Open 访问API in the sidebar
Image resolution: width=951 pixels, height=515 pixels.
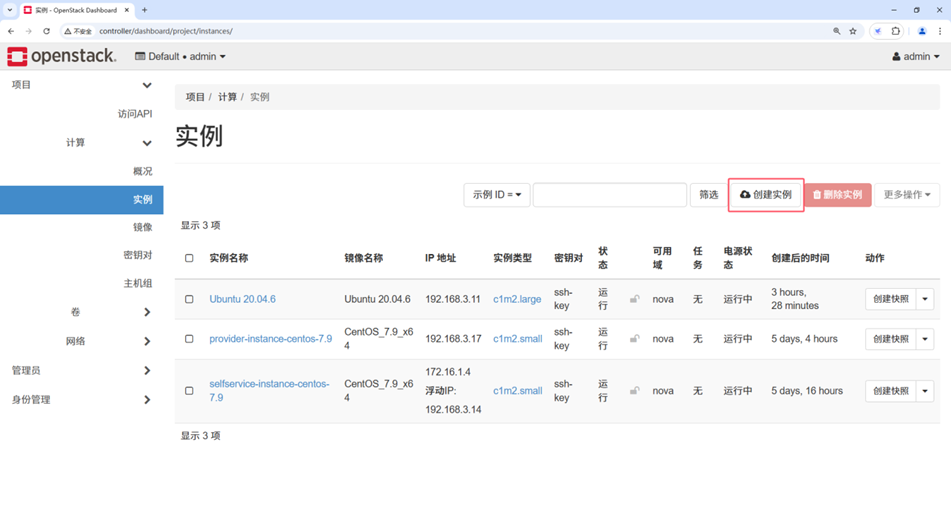135,113
